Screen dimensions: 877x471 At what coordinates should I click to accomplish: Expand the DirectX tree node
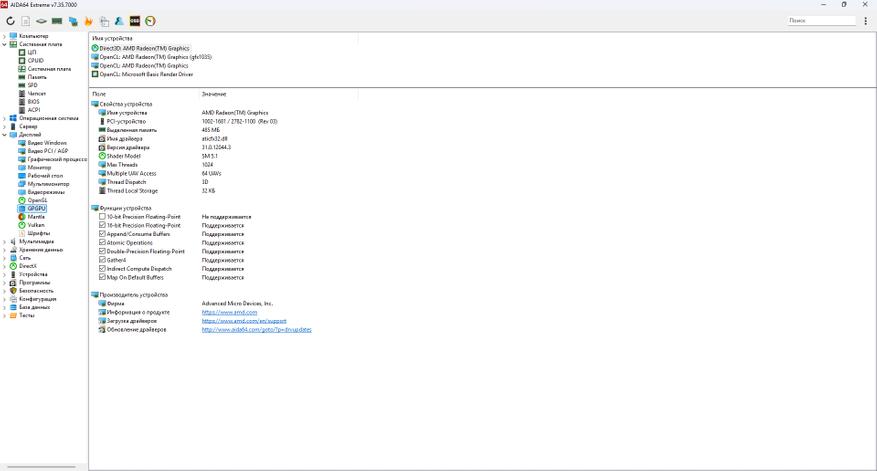(x=4, y=266)
